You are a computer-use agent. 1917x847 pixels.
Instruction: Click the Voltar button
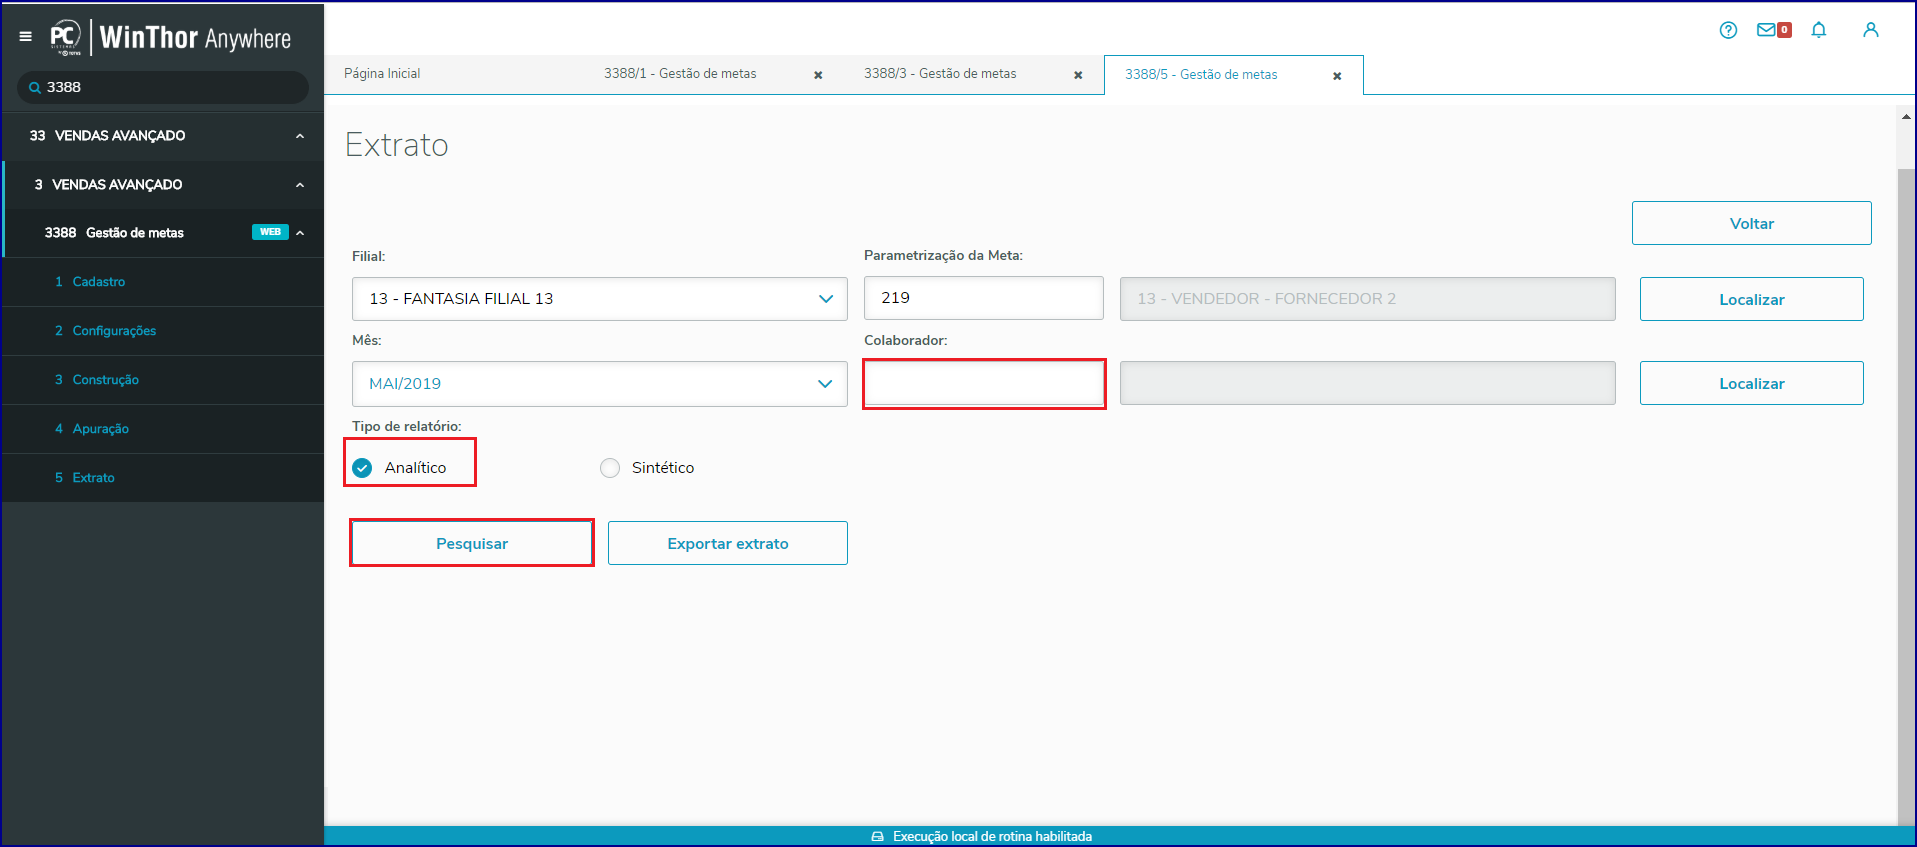pyautogui.click(x=1752, y=223)
